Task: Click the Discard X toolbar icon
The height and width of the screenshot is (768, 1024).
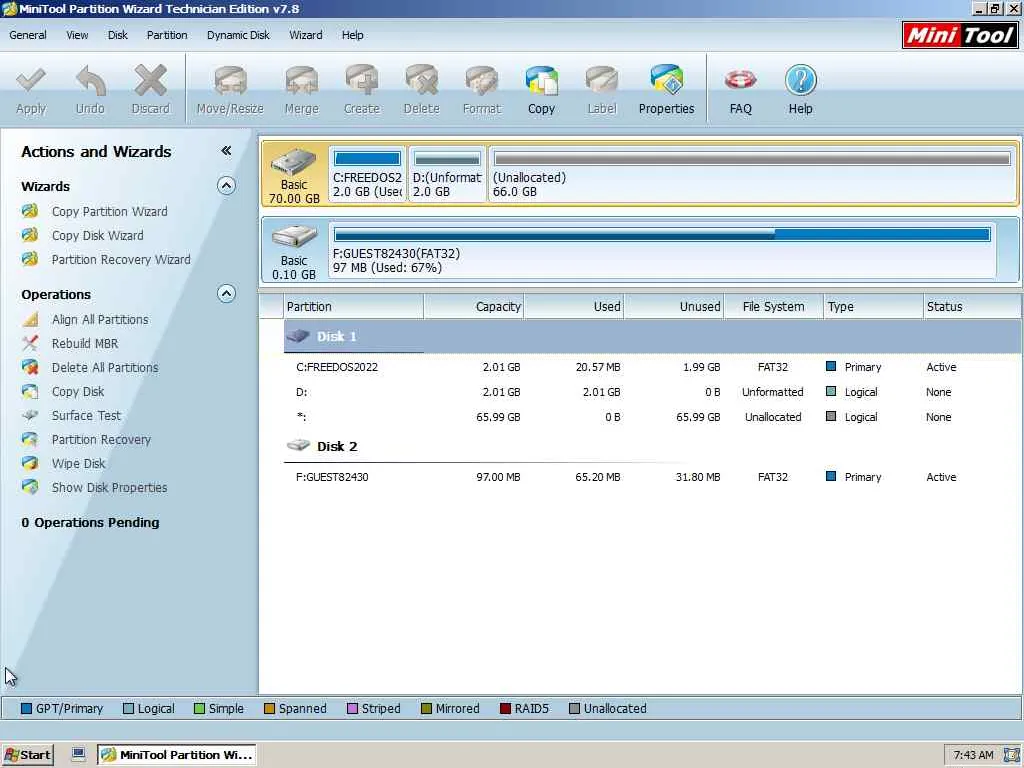Action: (150, 81)
